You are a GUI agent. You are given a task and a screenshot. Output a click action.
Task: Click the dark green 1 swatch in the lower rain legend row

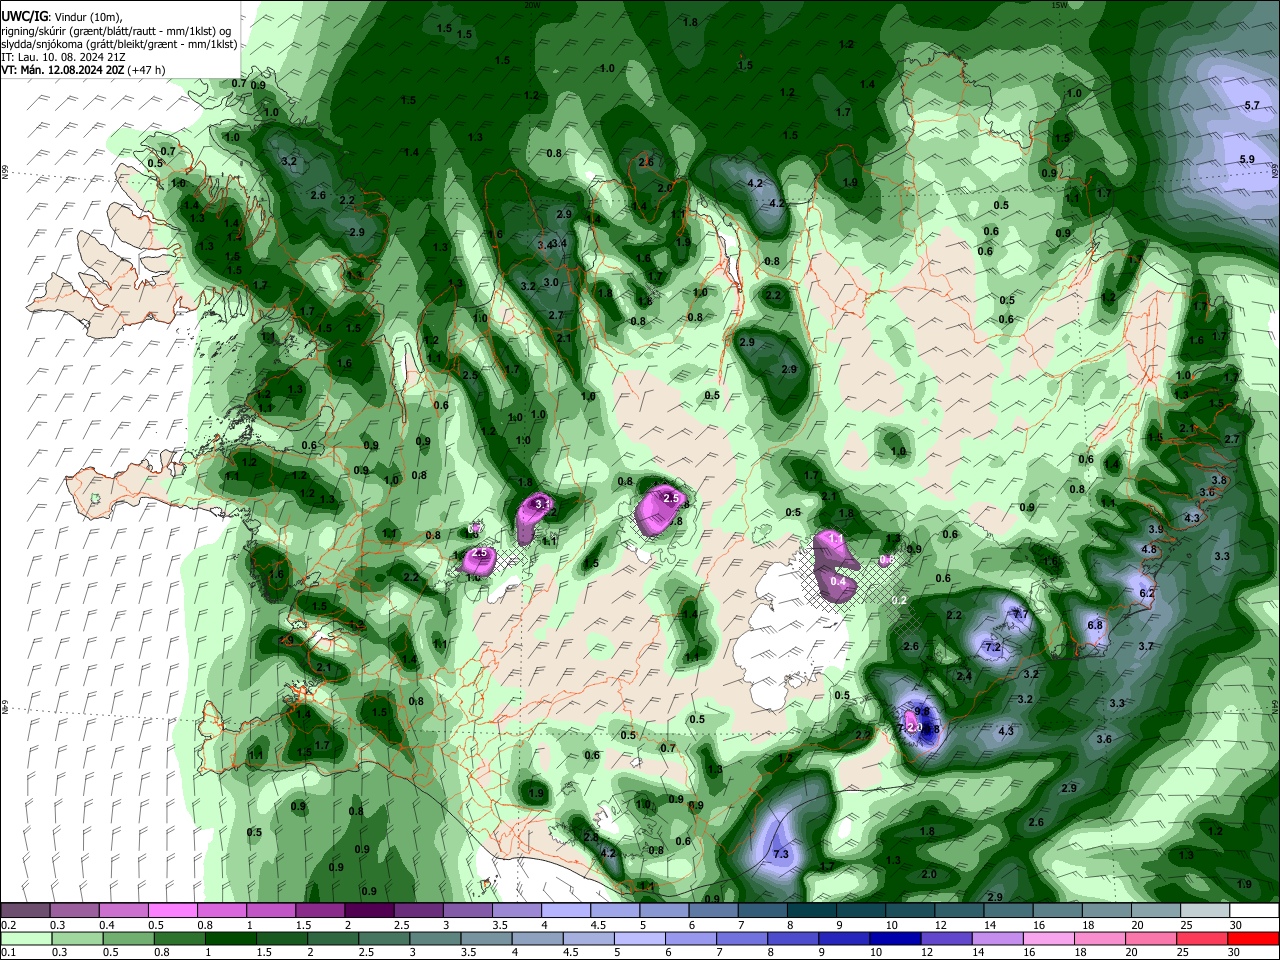229,939
